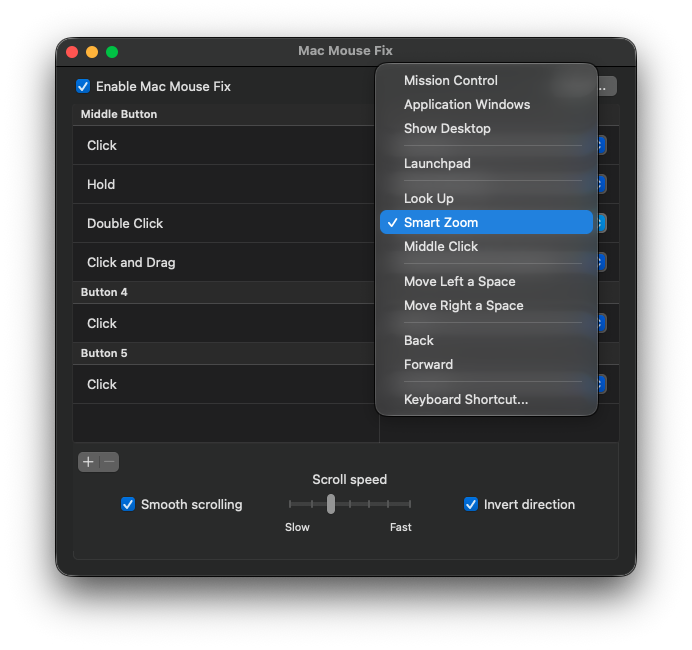Click the Slow label under the slider
Screen dimensions: 692x650
297,527
